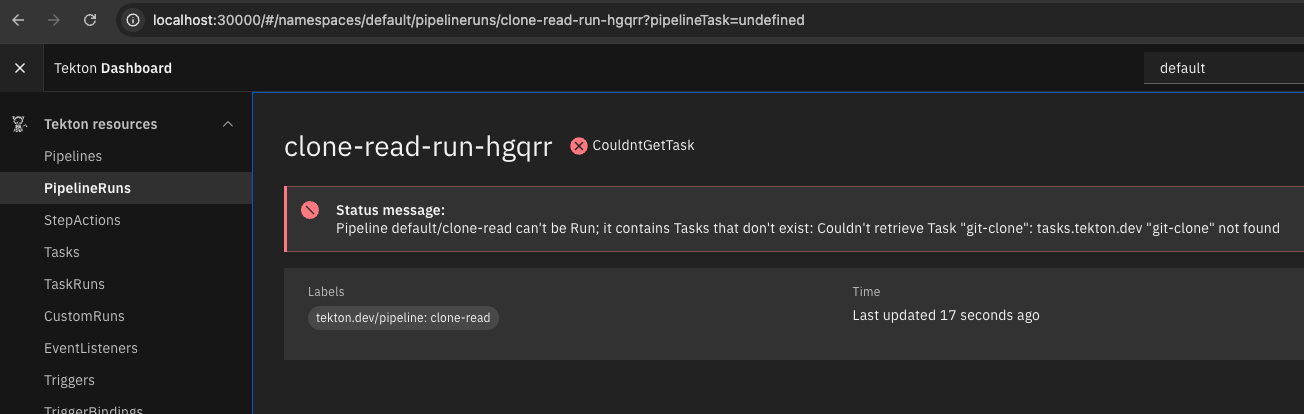Open Pipelines in the sidebar
The width and height of the screenshot is (1304, 414).
coord(73,156)
